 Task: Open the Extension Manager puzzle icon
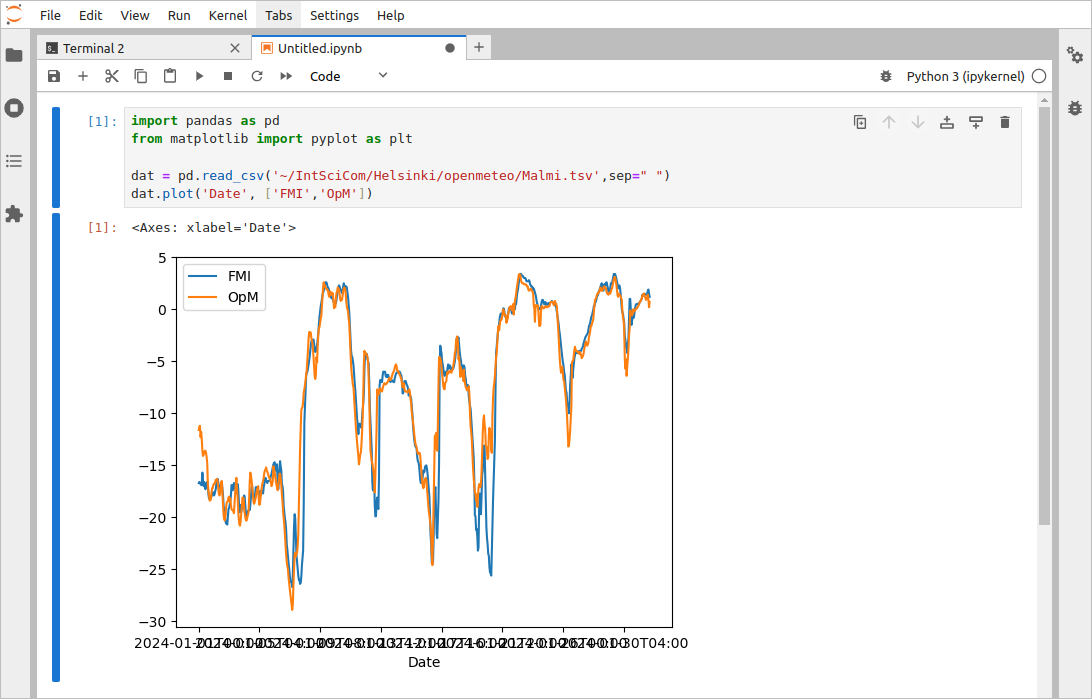[x=14, y=214]
